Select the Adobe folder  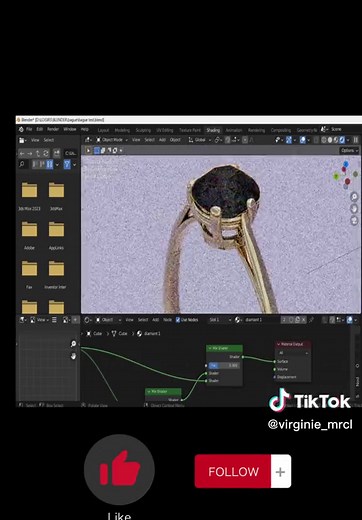coord(29,235)
